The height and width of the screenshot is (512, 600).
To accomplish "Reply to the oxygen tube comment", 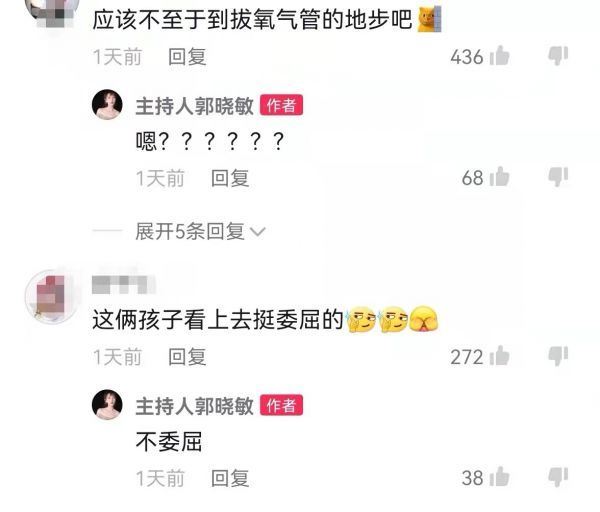I will pyautogui.click(x=187, y=57).
